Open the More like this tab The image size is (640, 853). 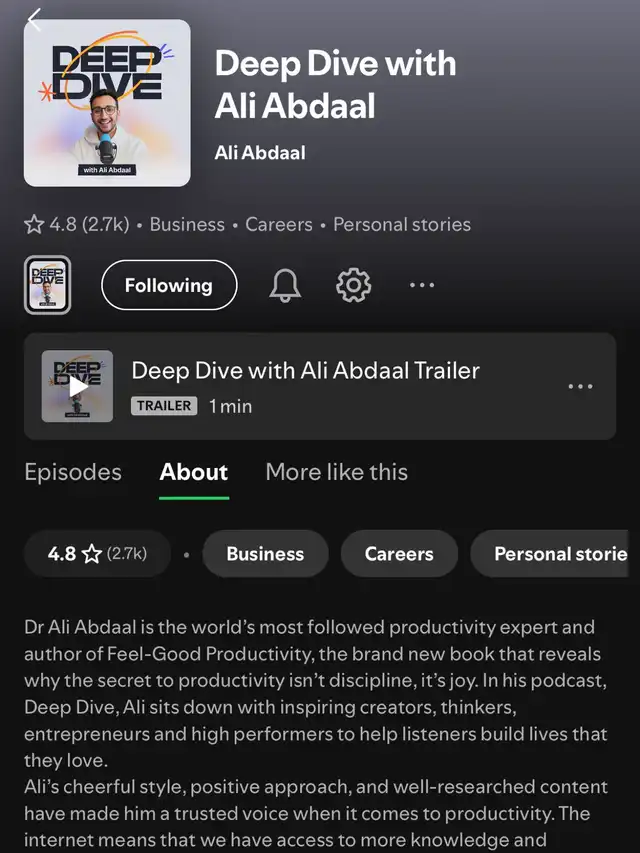click(336, 472)
